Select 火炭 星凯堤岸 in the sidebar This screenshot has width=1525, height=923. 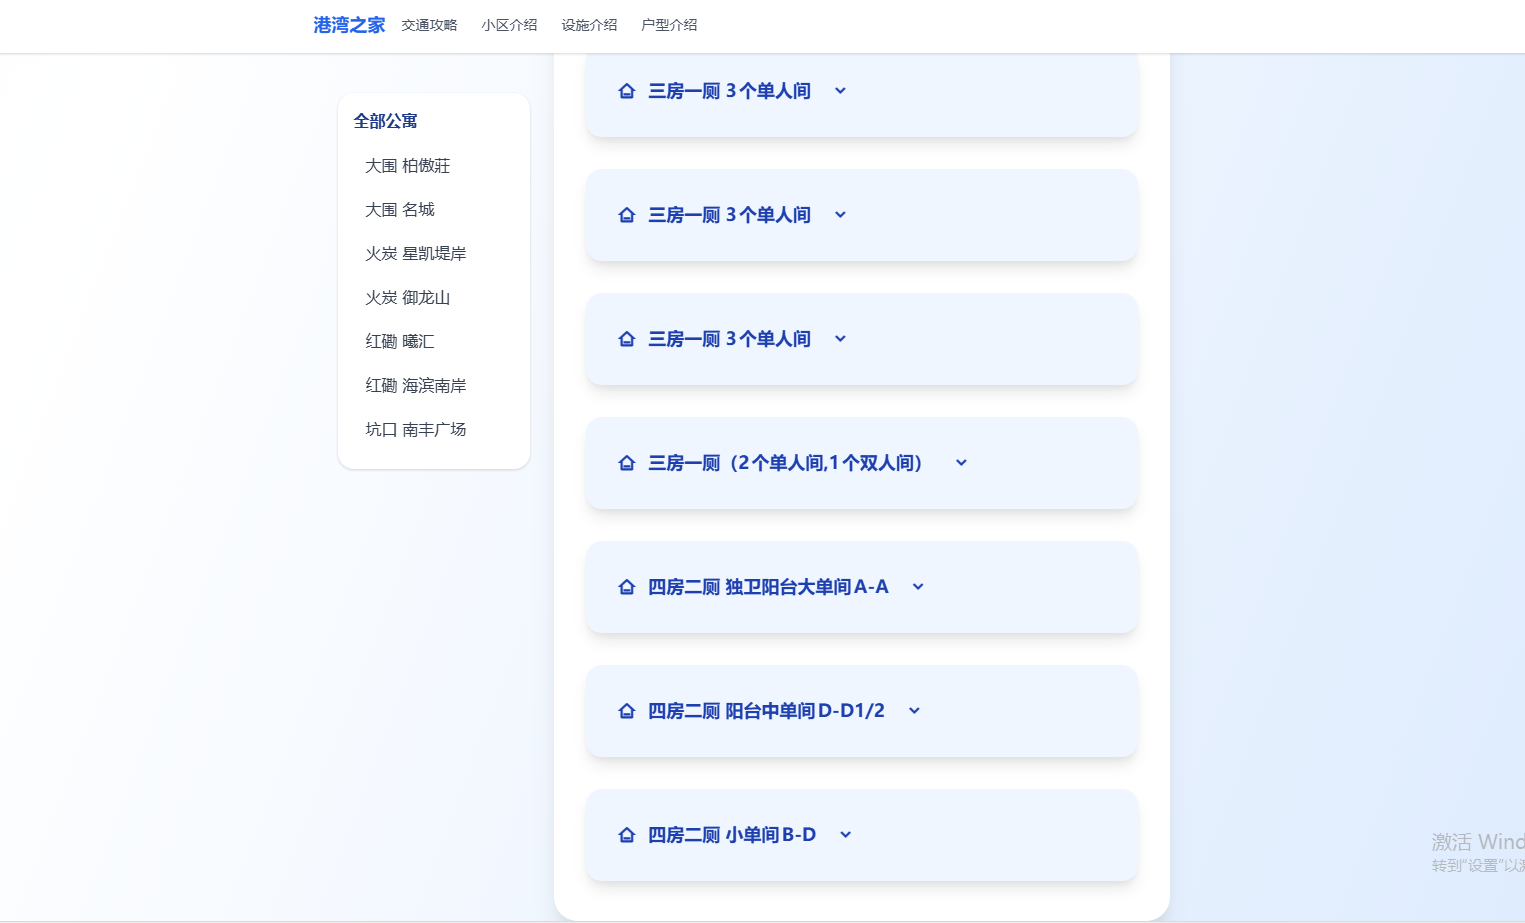tap(416, 254)
